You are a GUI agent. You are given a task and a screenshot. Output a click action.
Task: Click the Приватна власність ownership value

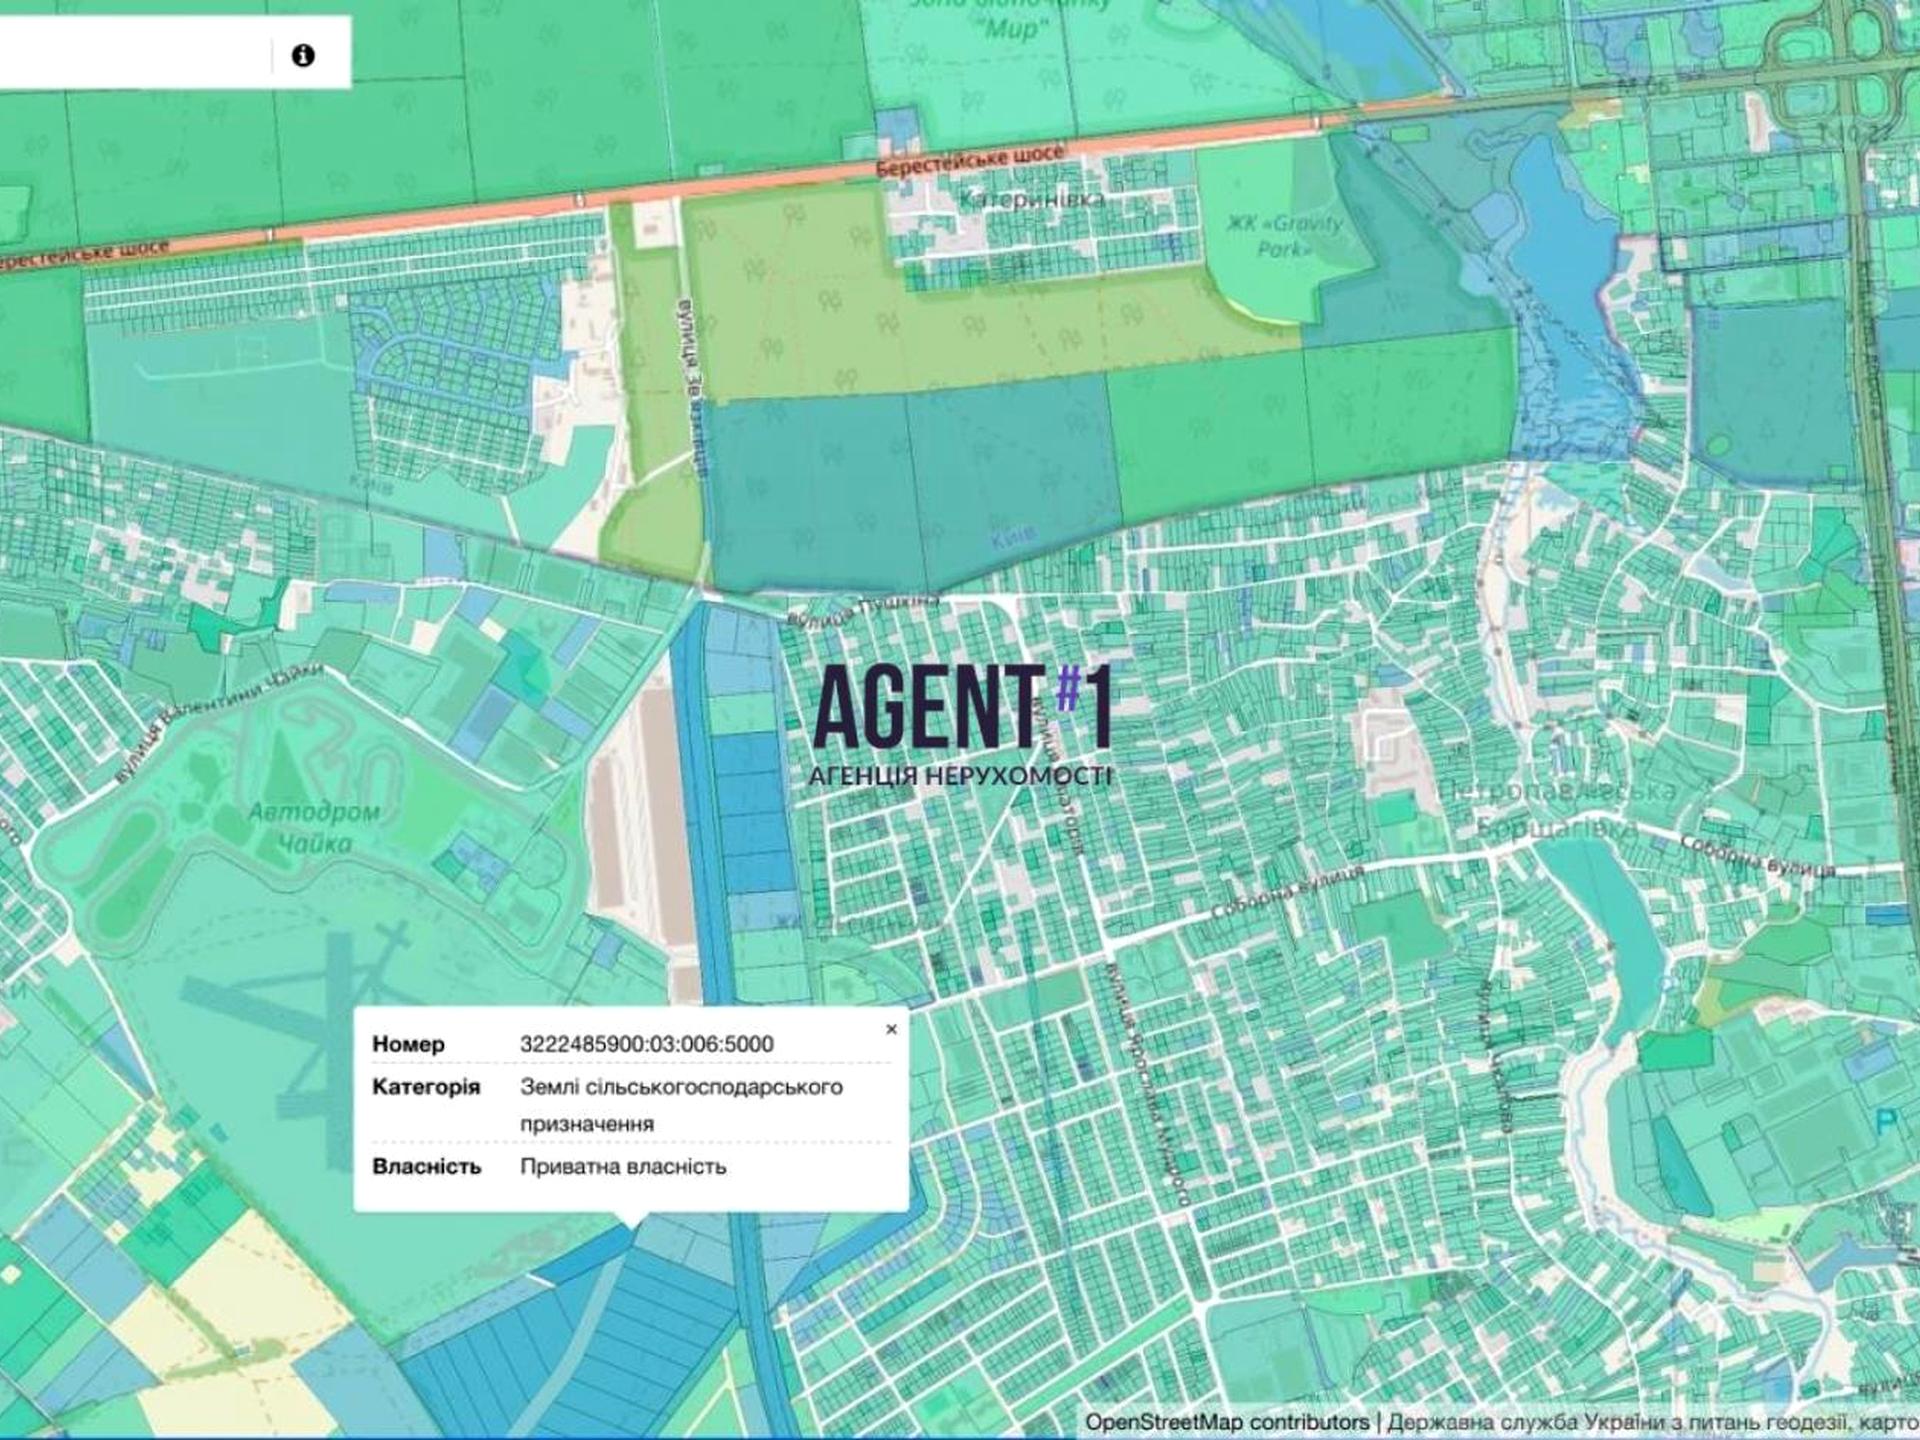coord(623,1166)
